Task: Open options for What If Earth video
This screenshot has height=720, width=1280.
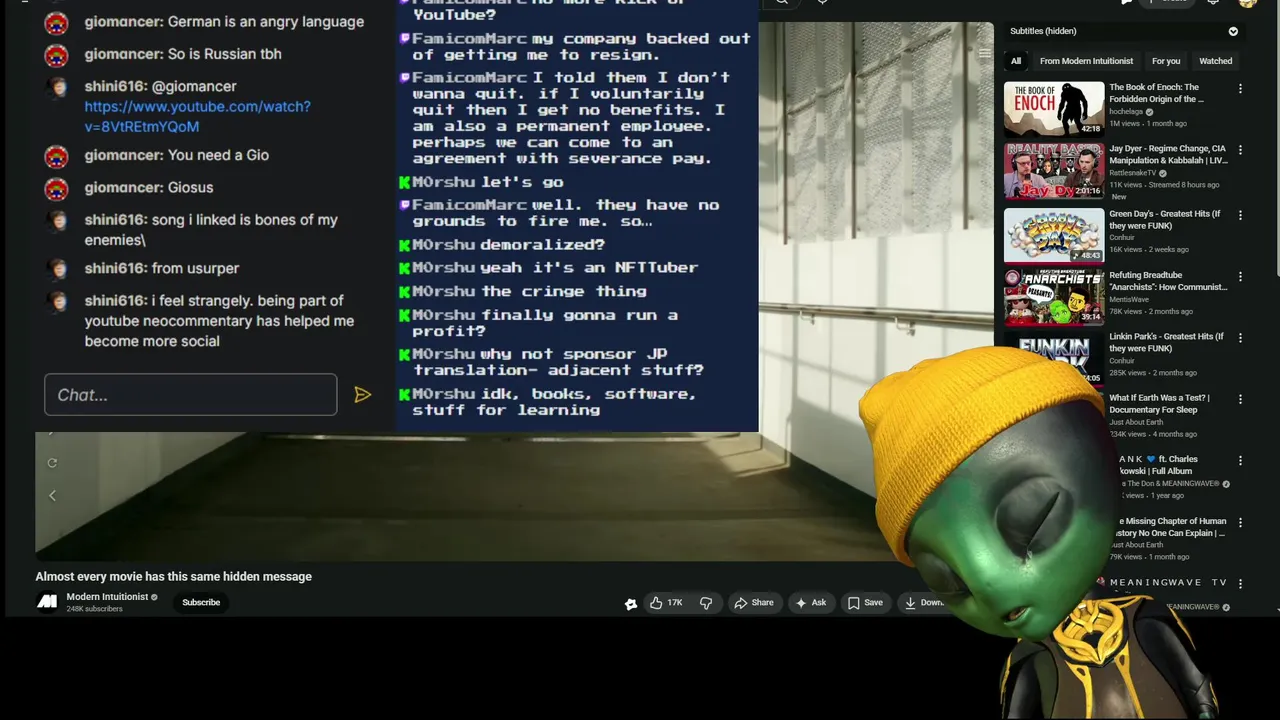Action: tap(1240, 399)
